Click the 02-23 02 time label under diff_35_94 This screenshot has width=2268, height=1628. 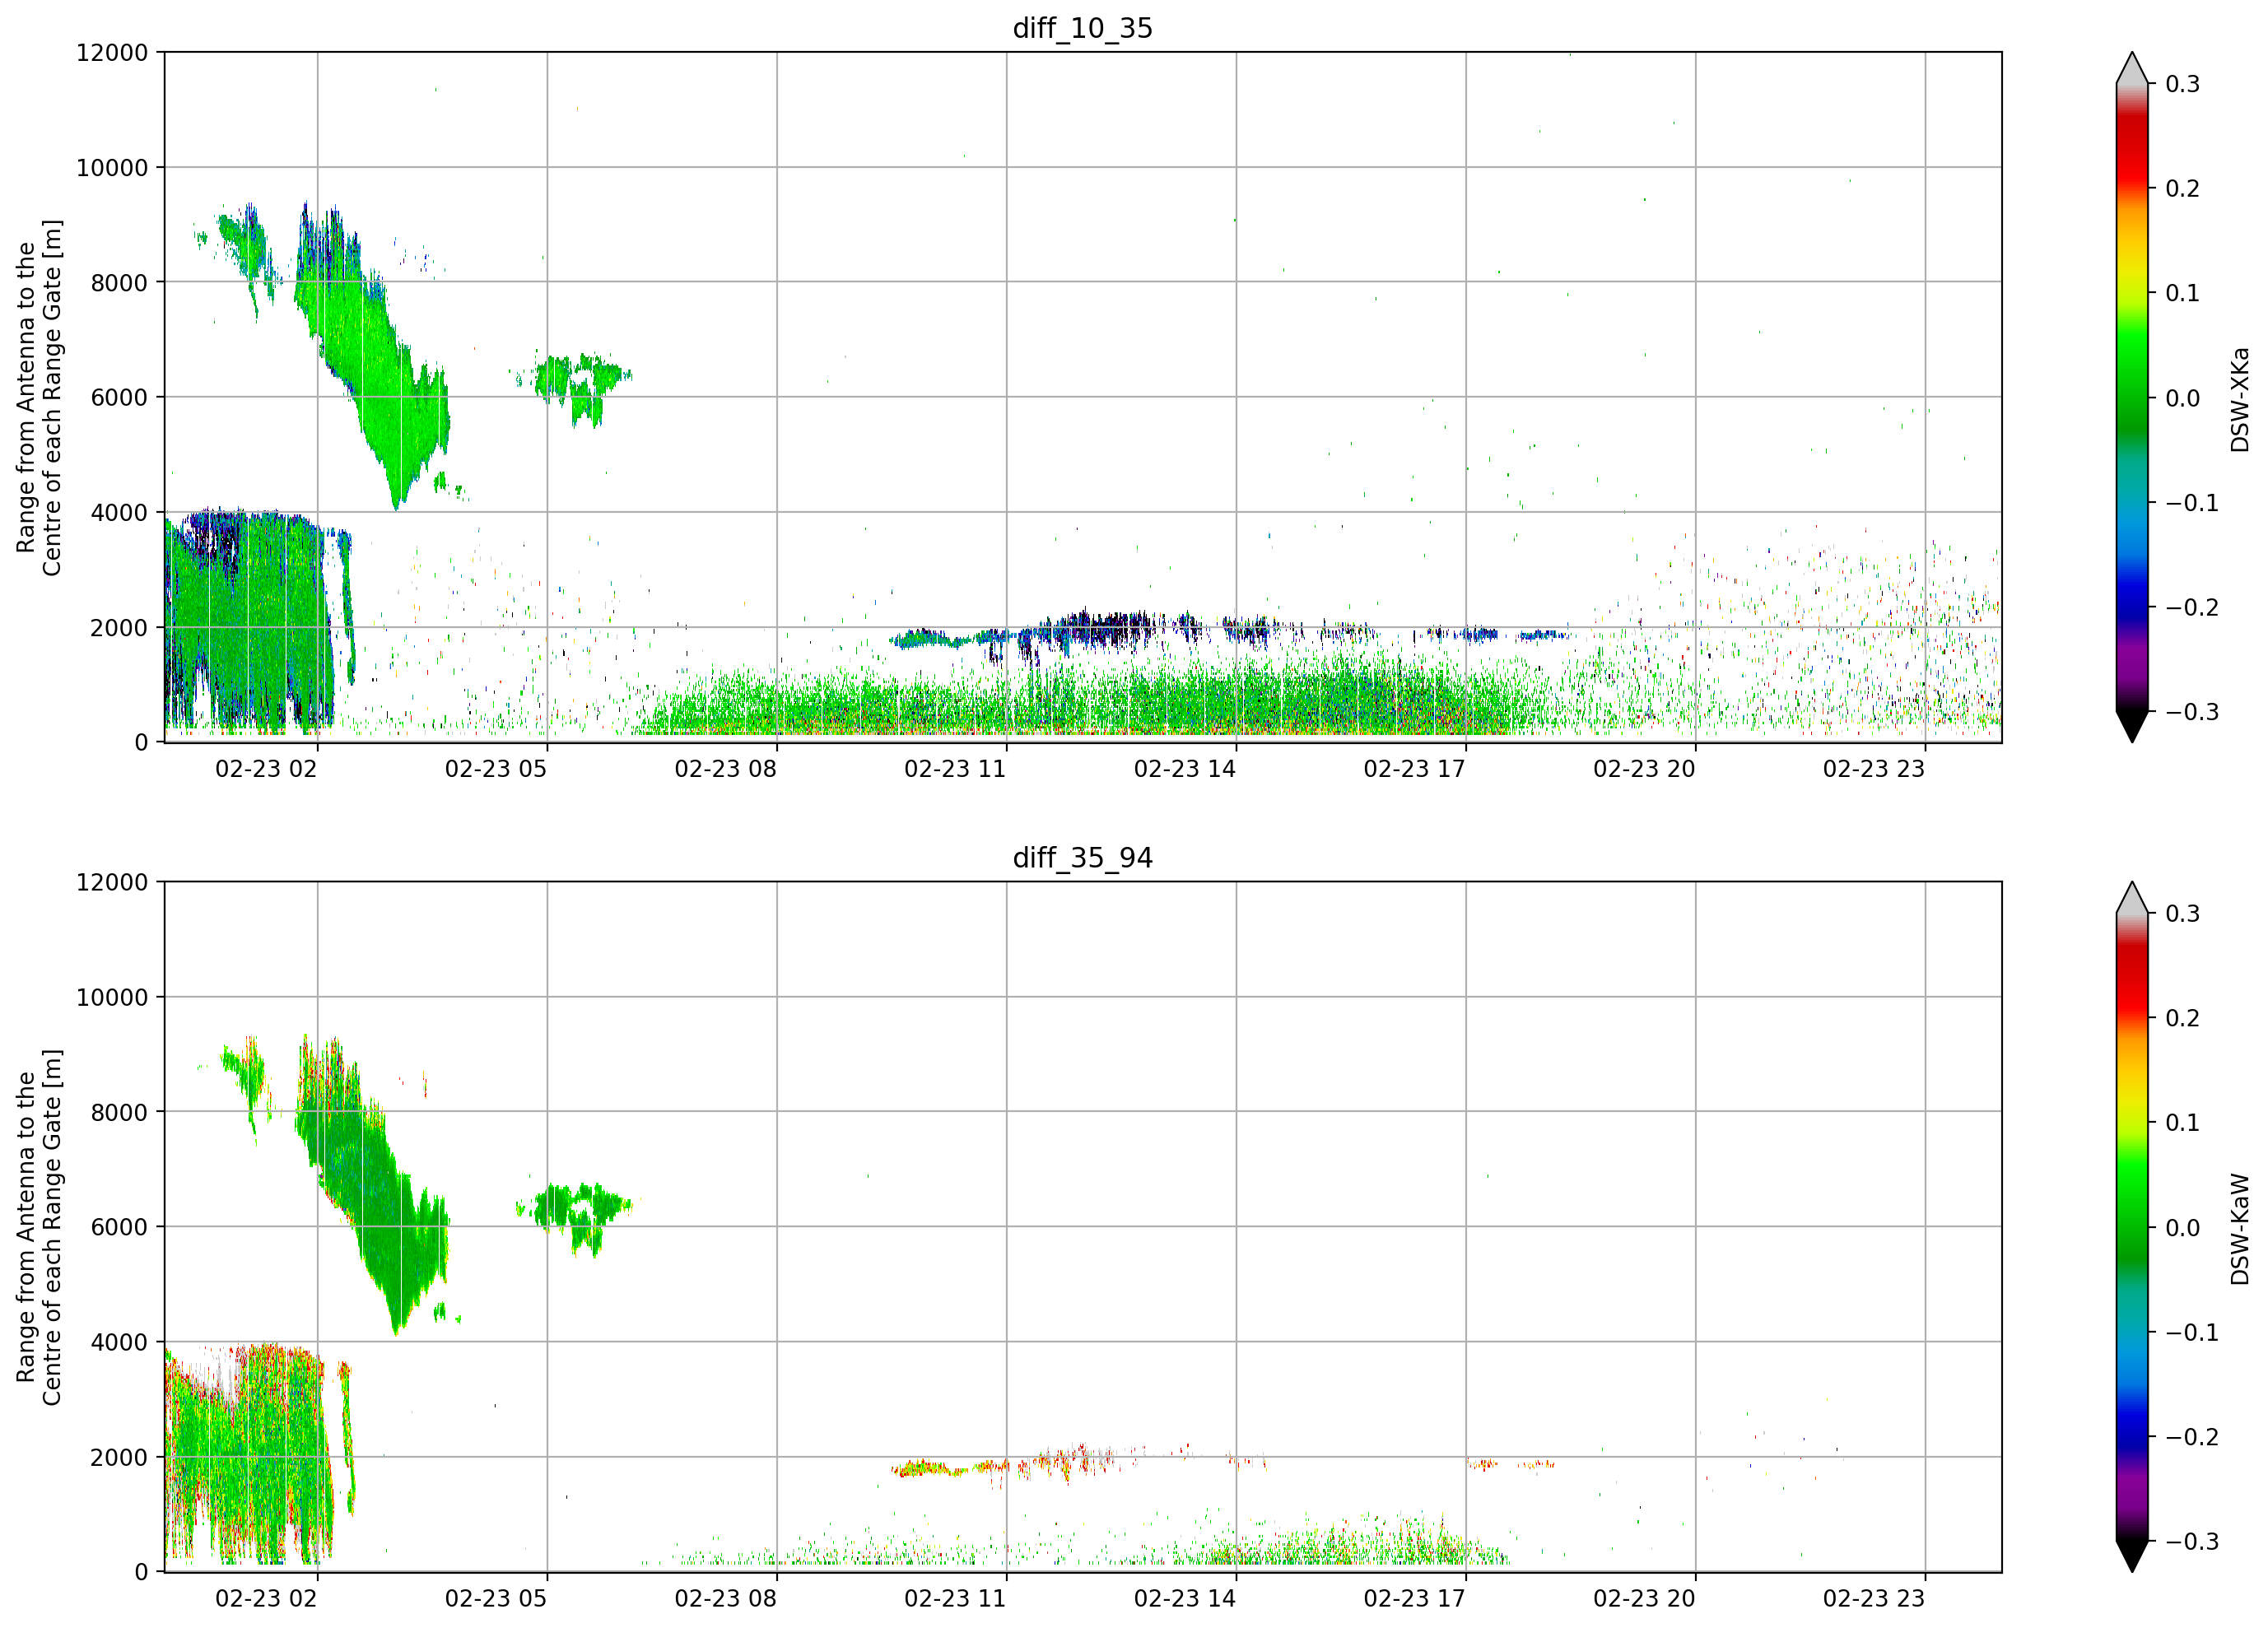266,1599
